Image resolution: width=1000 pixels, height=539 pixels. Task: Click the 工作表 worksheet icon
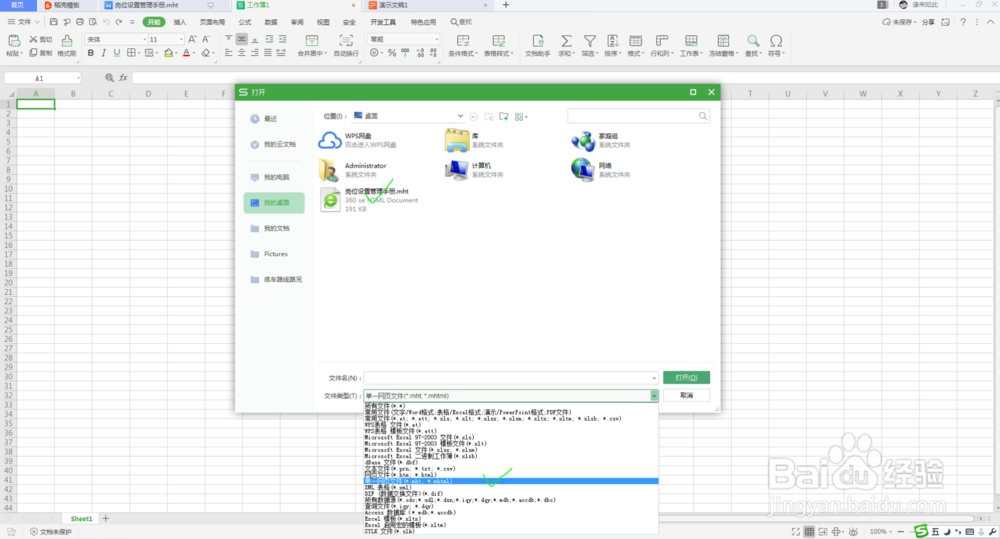point(691,41)
